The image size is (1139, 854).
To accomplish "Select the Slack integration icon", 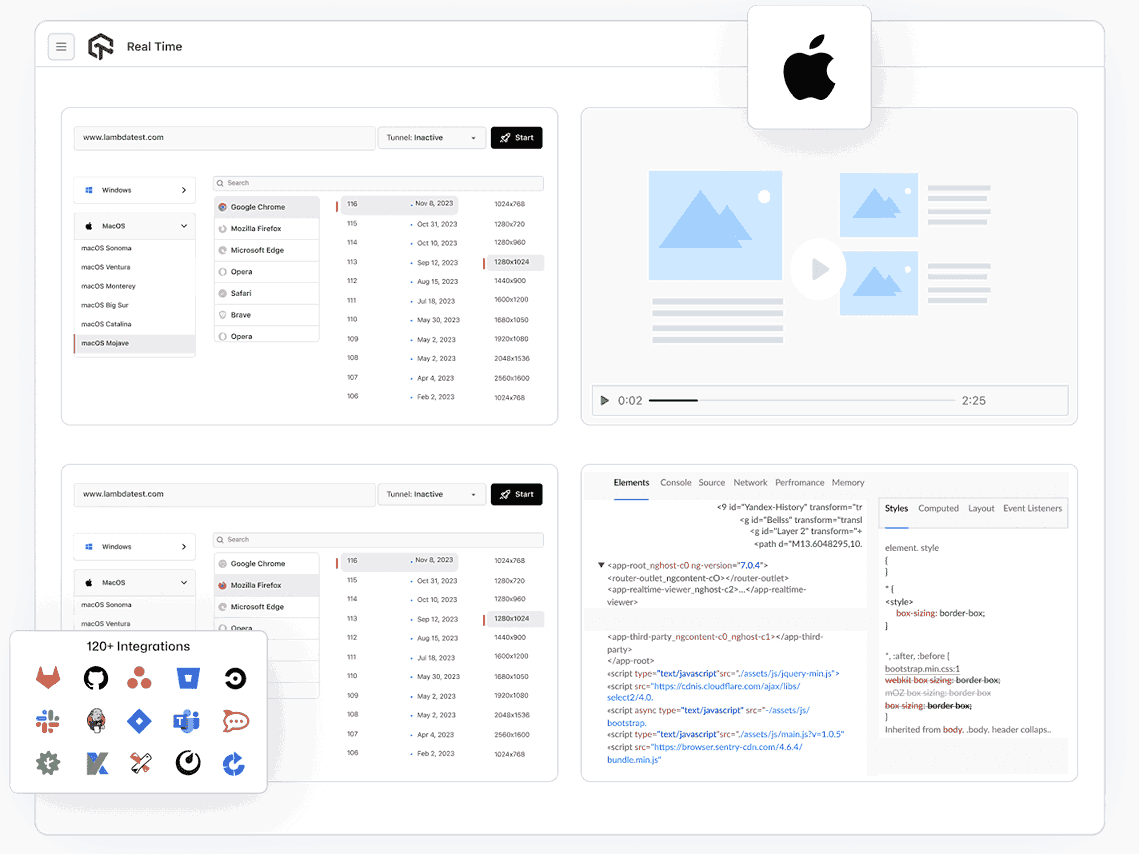I will pyautogui.click(x=48, y=720).
